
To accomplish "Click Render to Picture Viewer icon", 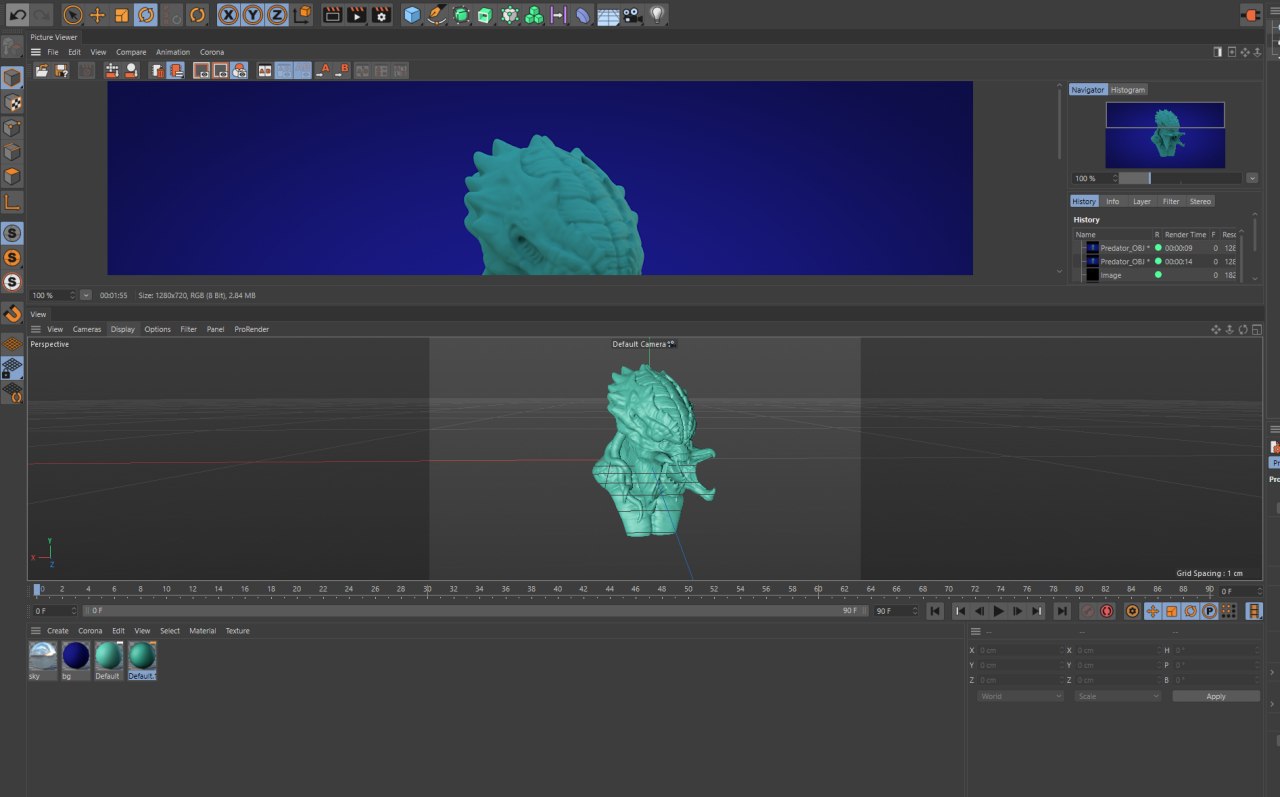I will pos(356,15).
